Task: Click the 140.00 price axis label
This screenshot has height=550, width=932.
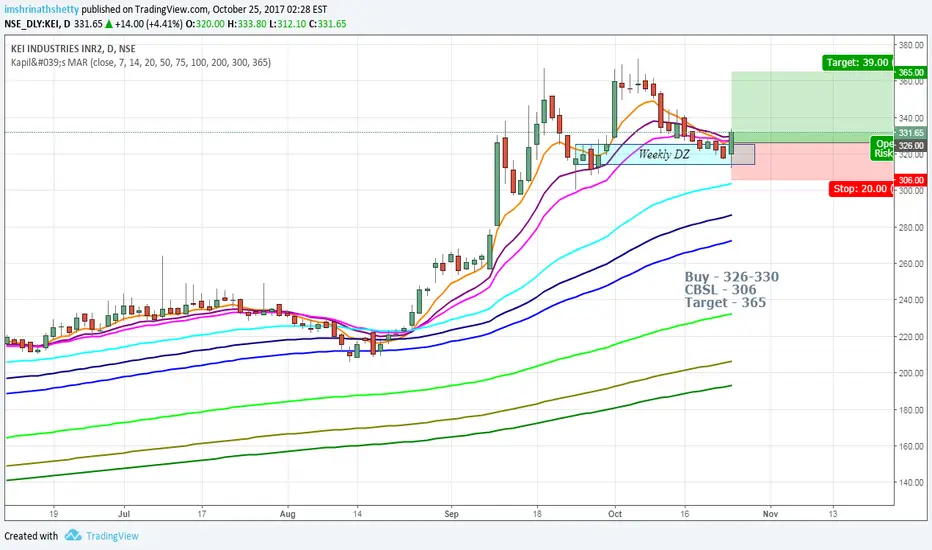Action: pyautogui.click(x=911, y=482)
